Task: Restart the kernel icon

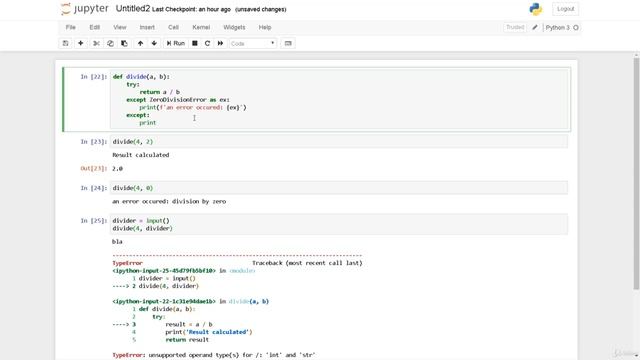Action: tap(207, 43)
